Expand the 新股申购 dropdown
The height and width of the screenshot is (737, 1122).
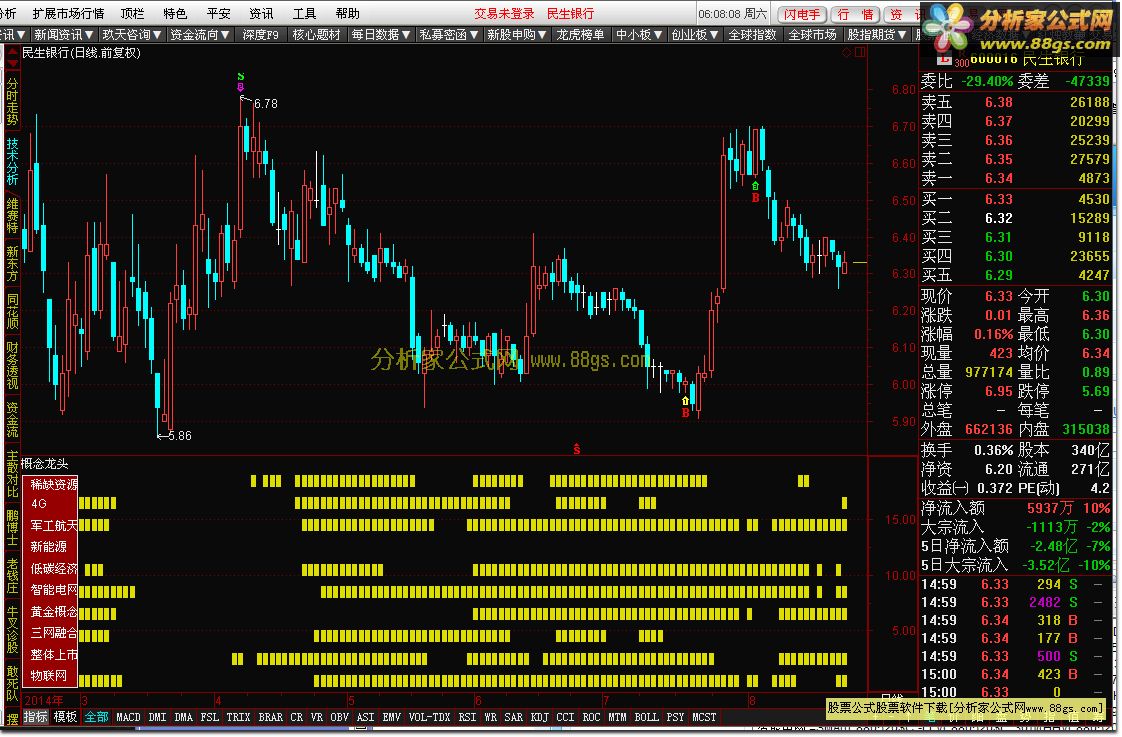click(517, 34)
